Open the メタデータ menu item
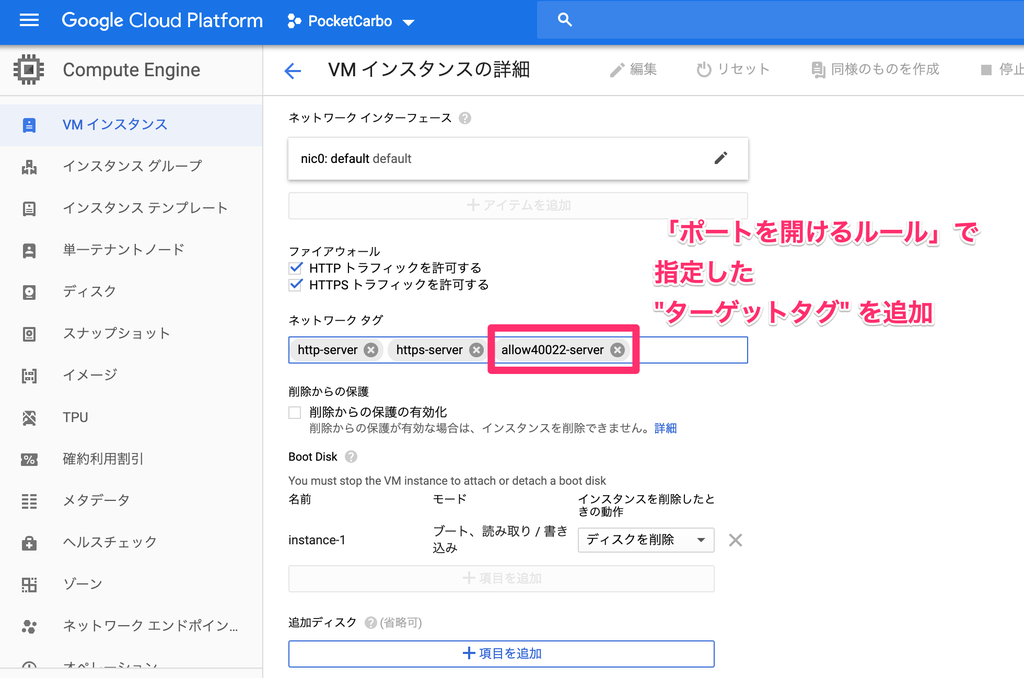 [131, 501]
